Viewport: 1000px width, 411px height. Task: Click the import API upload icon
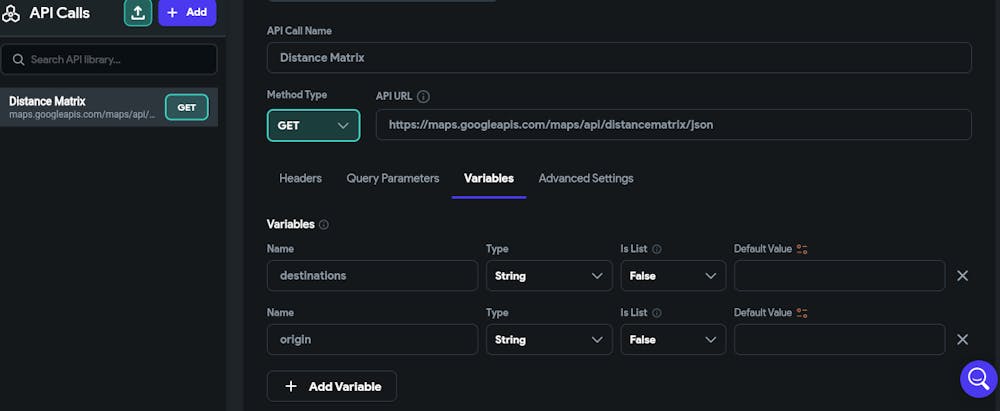pos(138,12)
